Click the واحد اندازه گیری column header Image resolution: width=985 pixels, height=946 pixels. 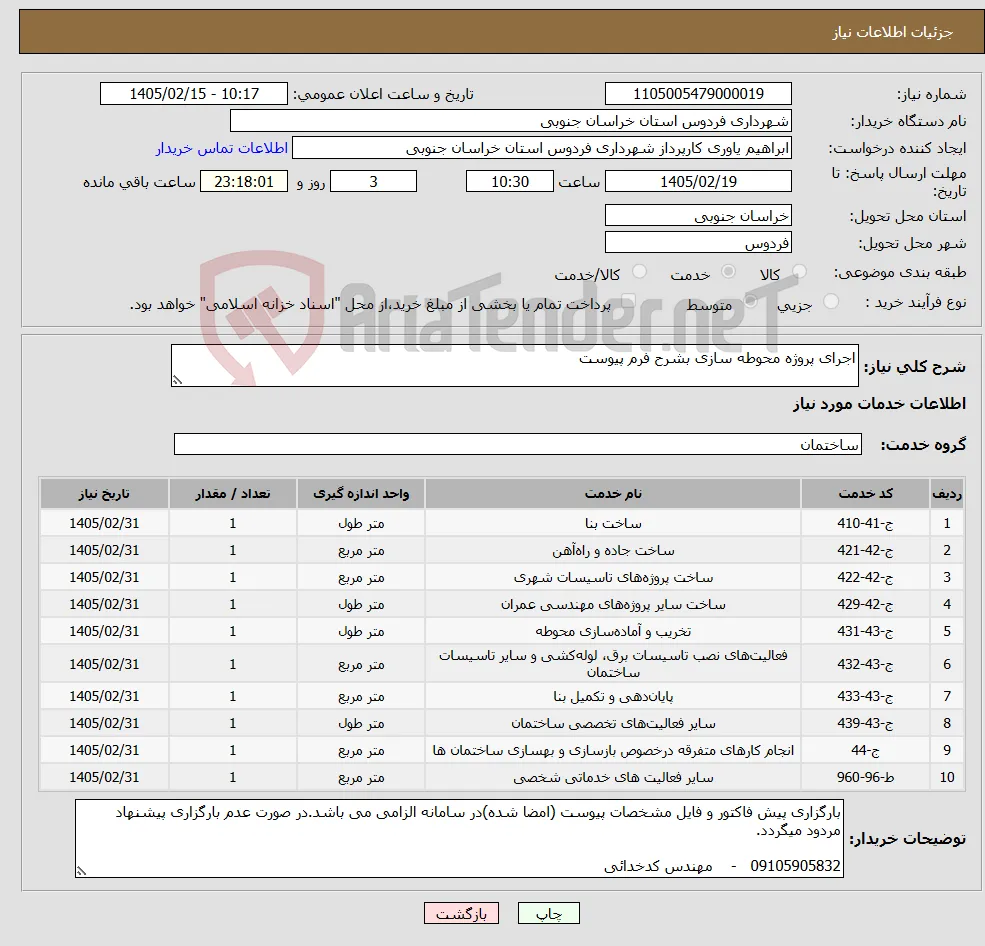[x=361, y=494]
